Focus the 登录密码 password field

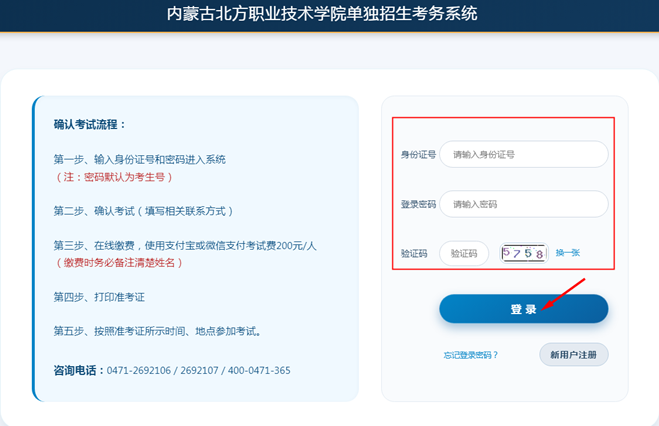pyautogui.click(x=523, y=204)
